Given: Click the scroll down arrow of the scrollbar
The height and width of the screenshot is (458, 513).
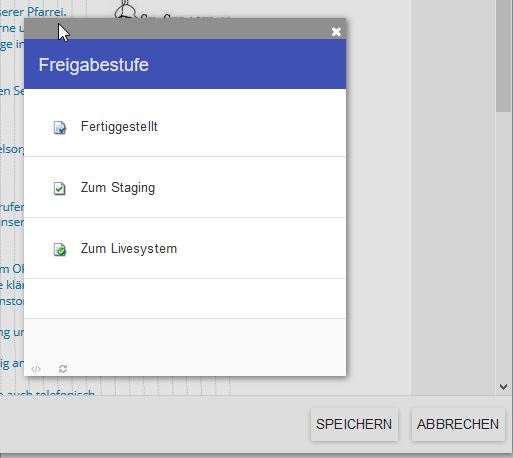Looking at the screenshot, I should [x=503, y=387].
